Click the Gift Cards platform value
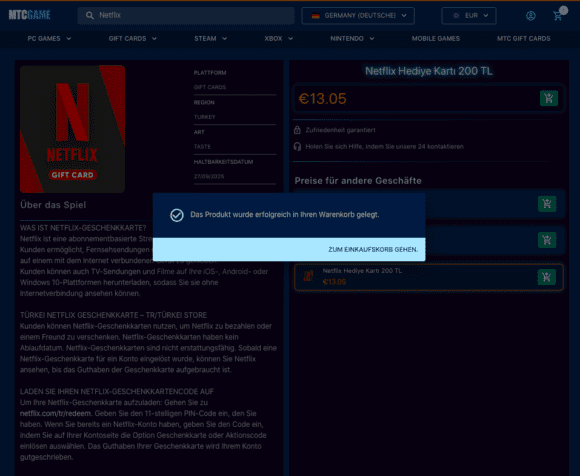 point(210,87)
